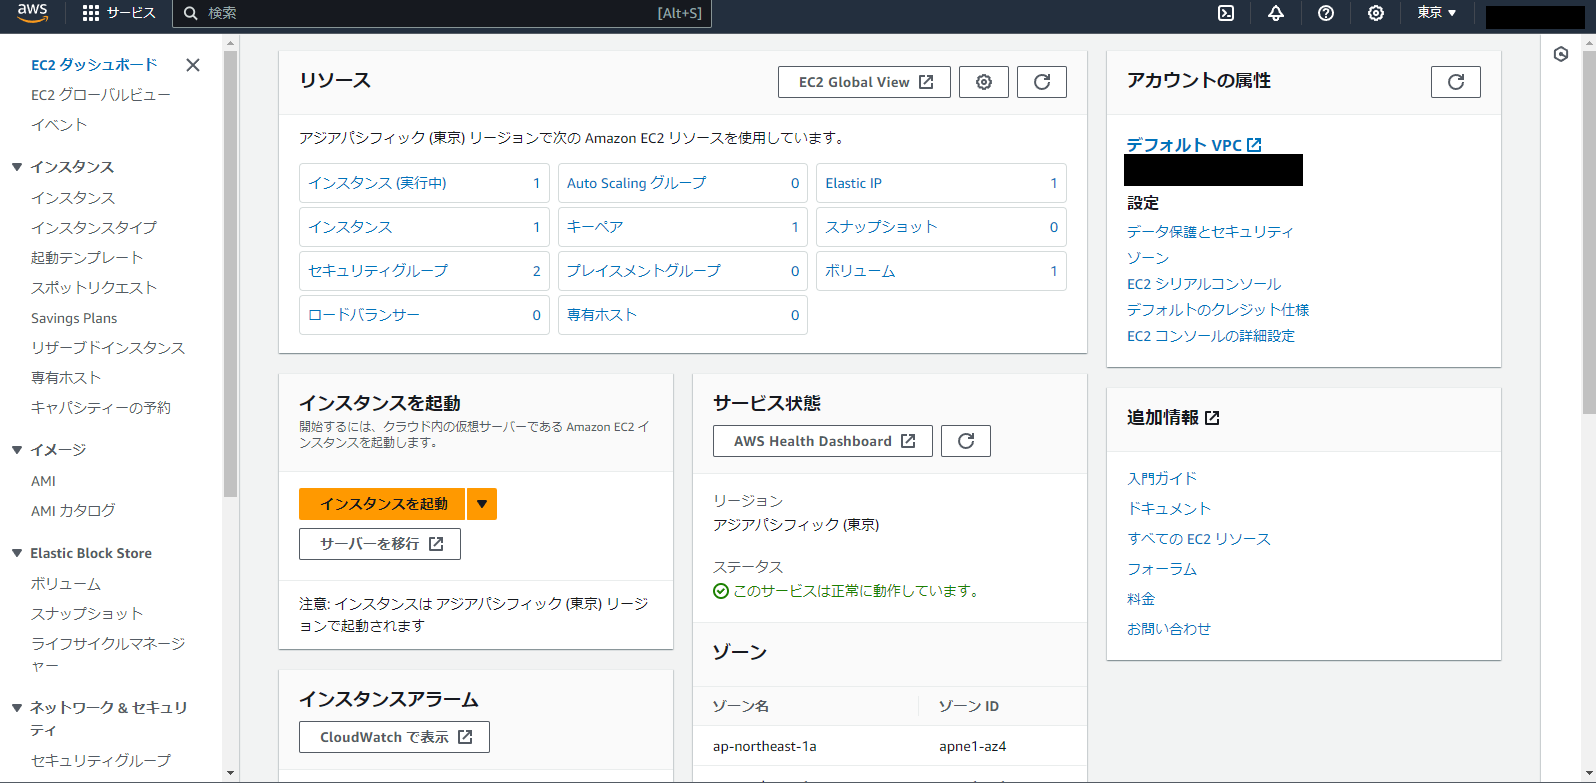The height and width of the screenshot is (783, 1596).
Task: Select 起動テンプレート in sidebar
Action: point(87,258)
